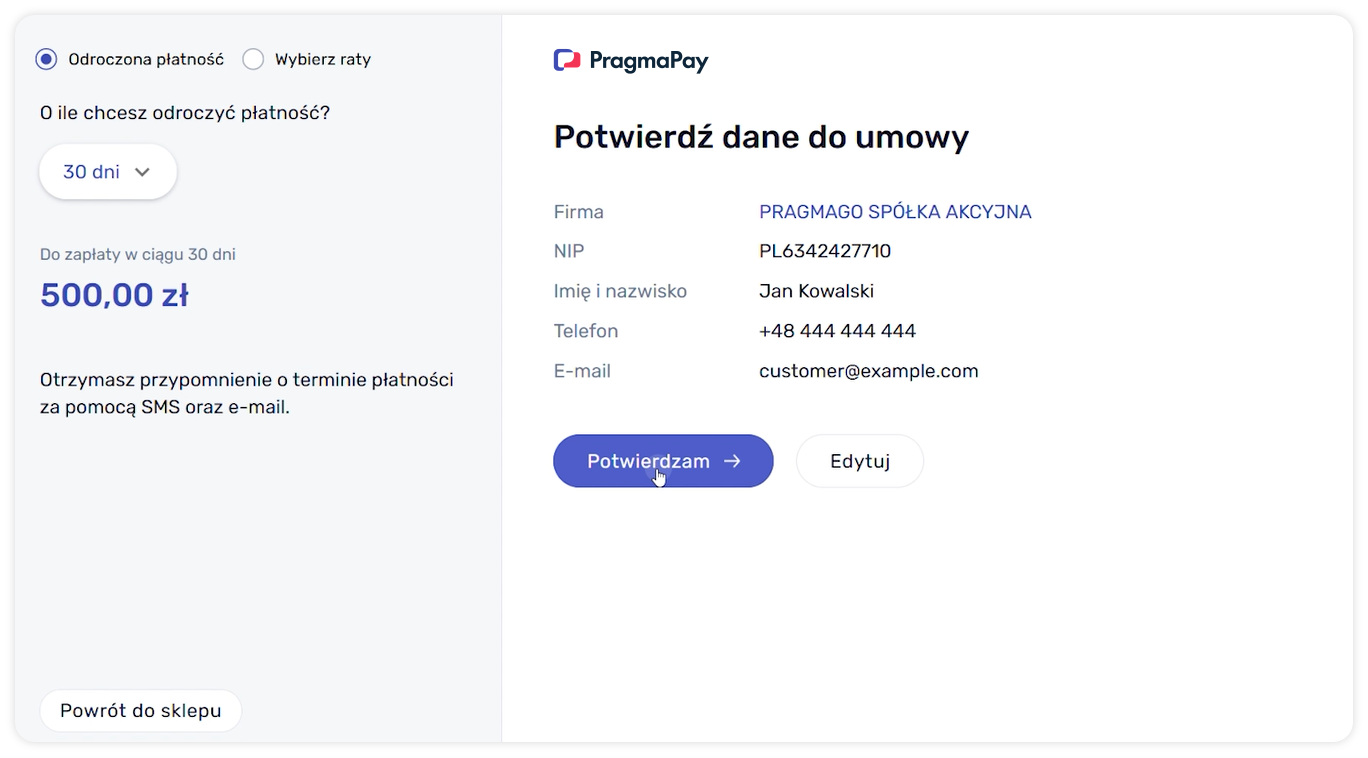Screen dimensions: 1368x758
Task: Select the Odroczona płatność radio button
Action: (46, 59)
